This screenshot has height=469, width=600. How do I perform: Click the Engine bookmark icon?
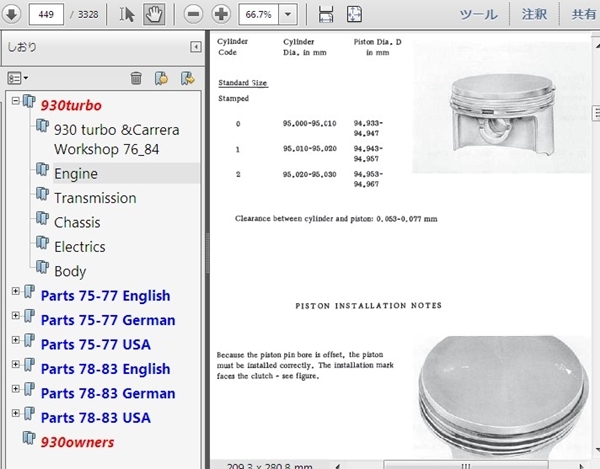pos(42,169)
